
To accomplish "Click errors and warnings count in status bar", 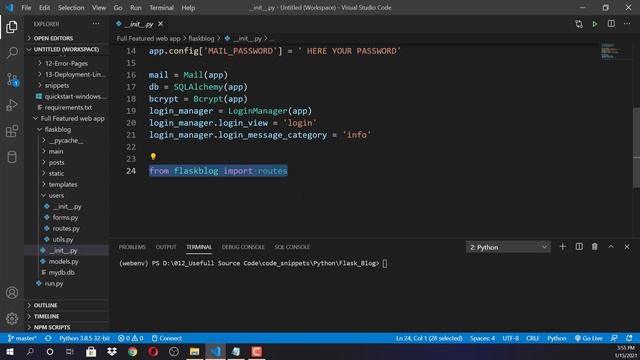I will [x=131, y=338].
